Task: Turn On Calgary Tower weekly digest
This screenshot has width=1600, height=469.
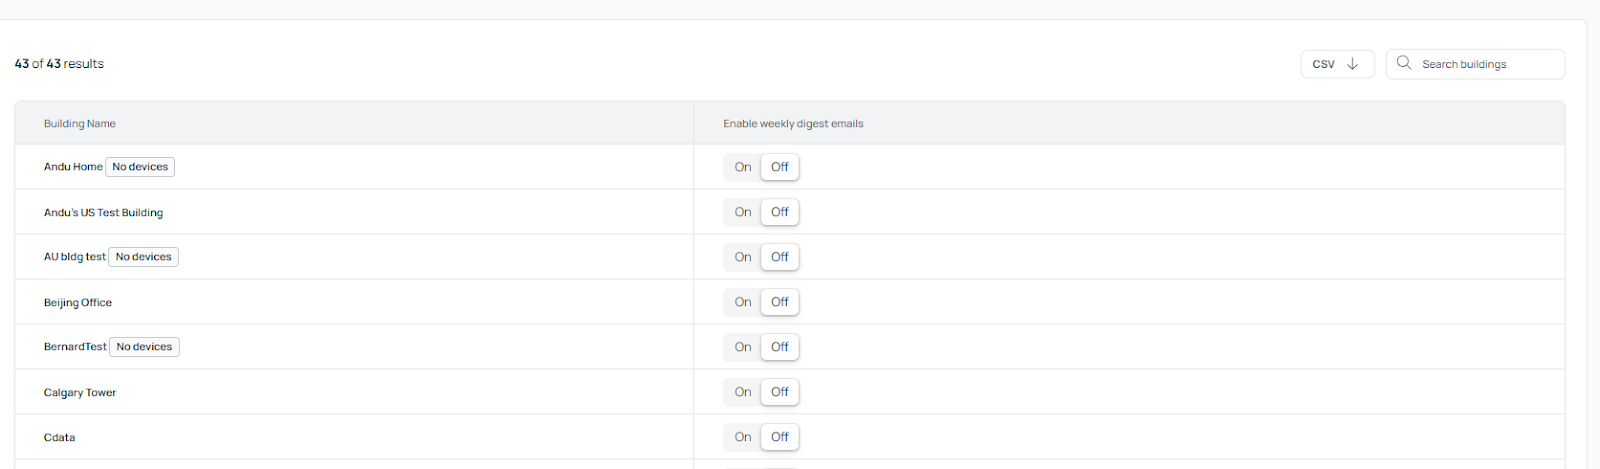Action: (x=742, y=392)
